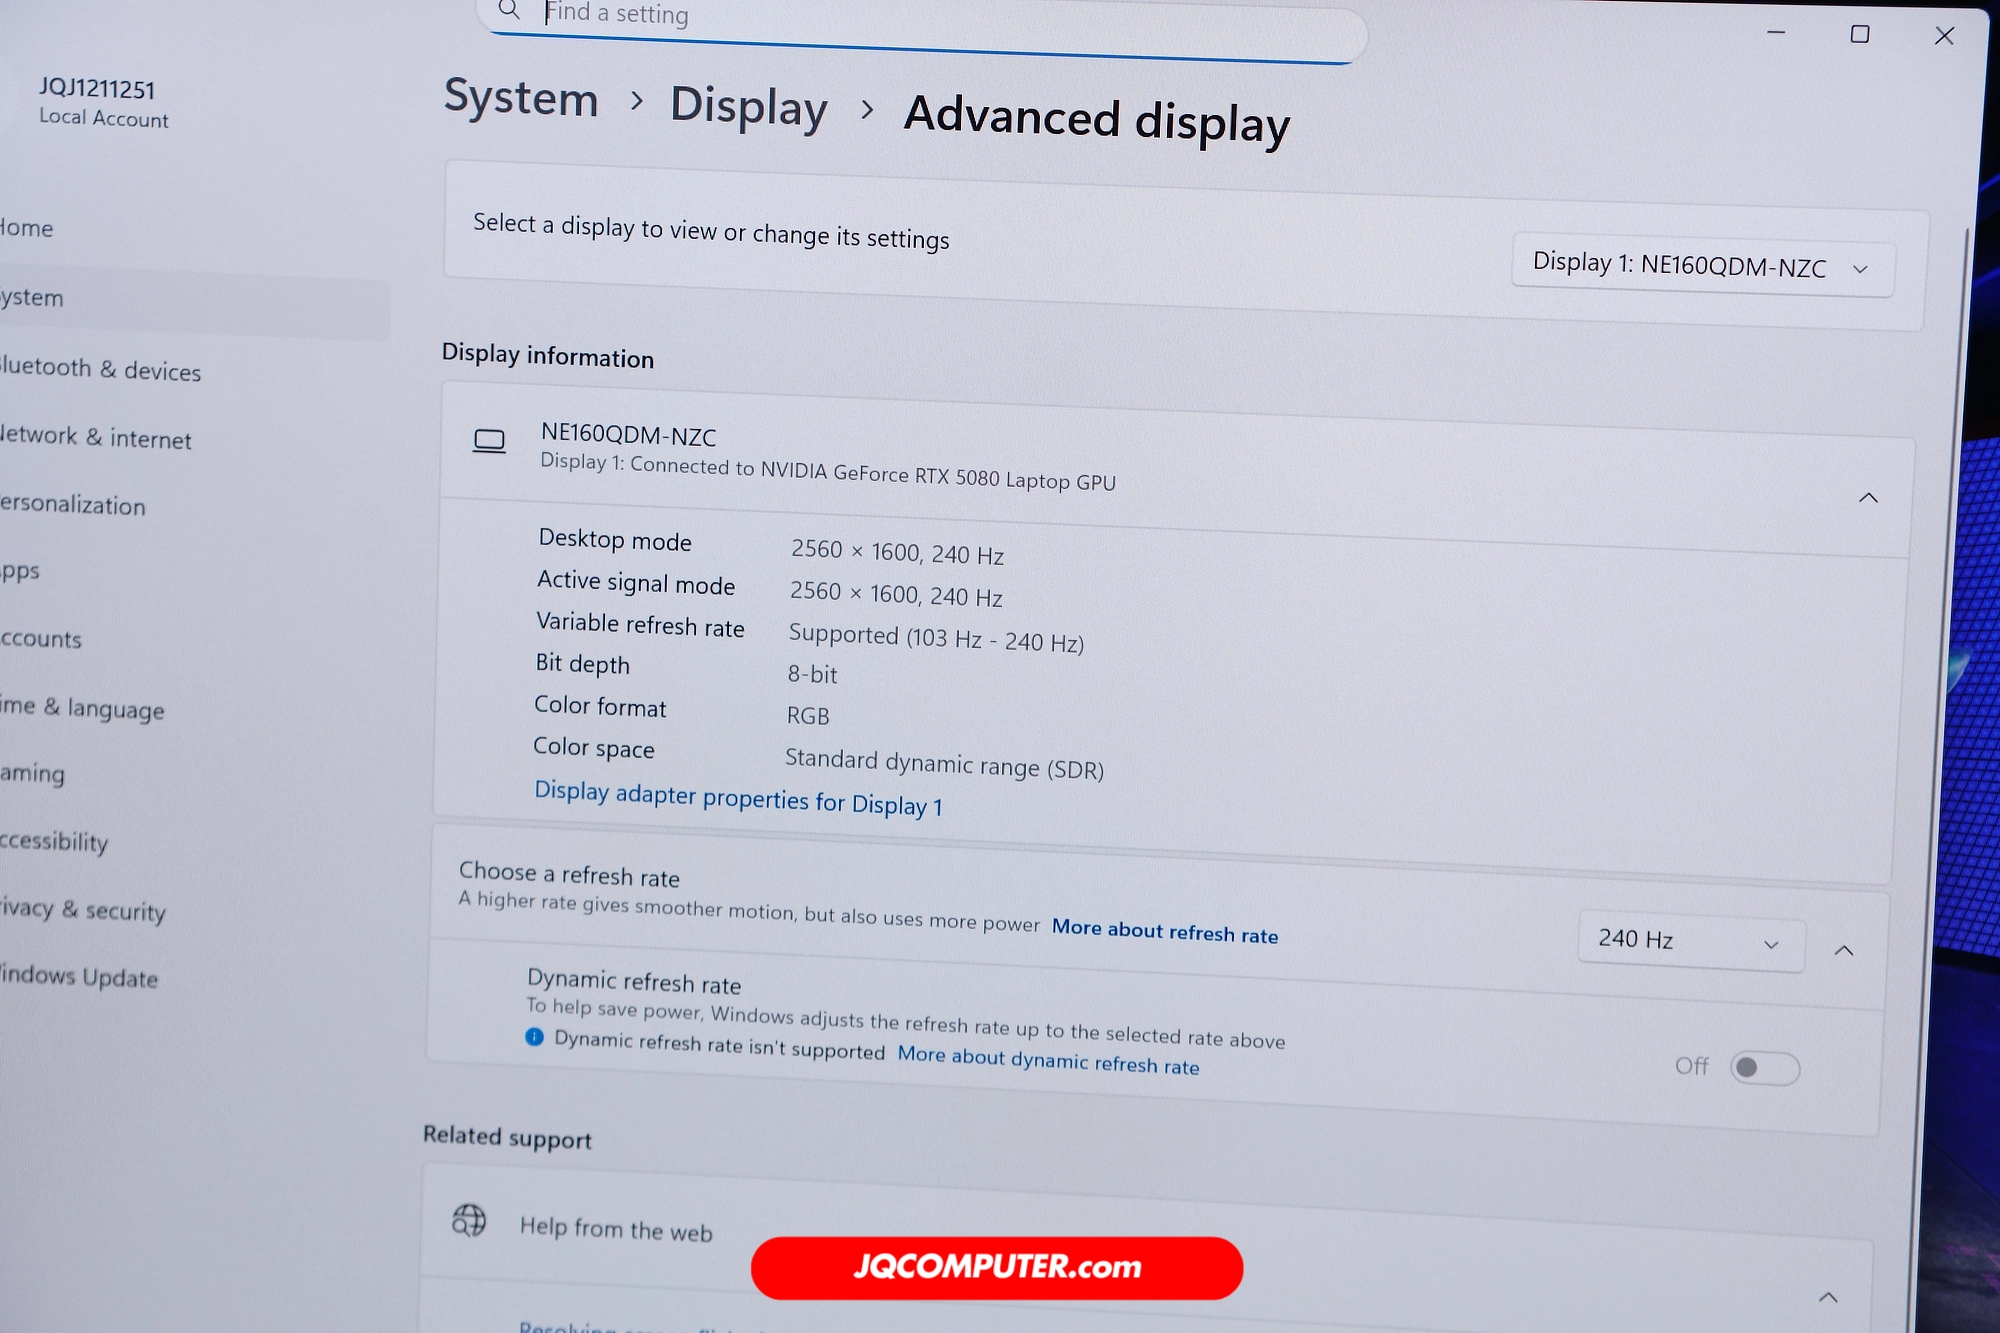This screenshot has width=2000, height=1333.
Task: Click More about dynamic refresh rate
Action: 1048,1061
